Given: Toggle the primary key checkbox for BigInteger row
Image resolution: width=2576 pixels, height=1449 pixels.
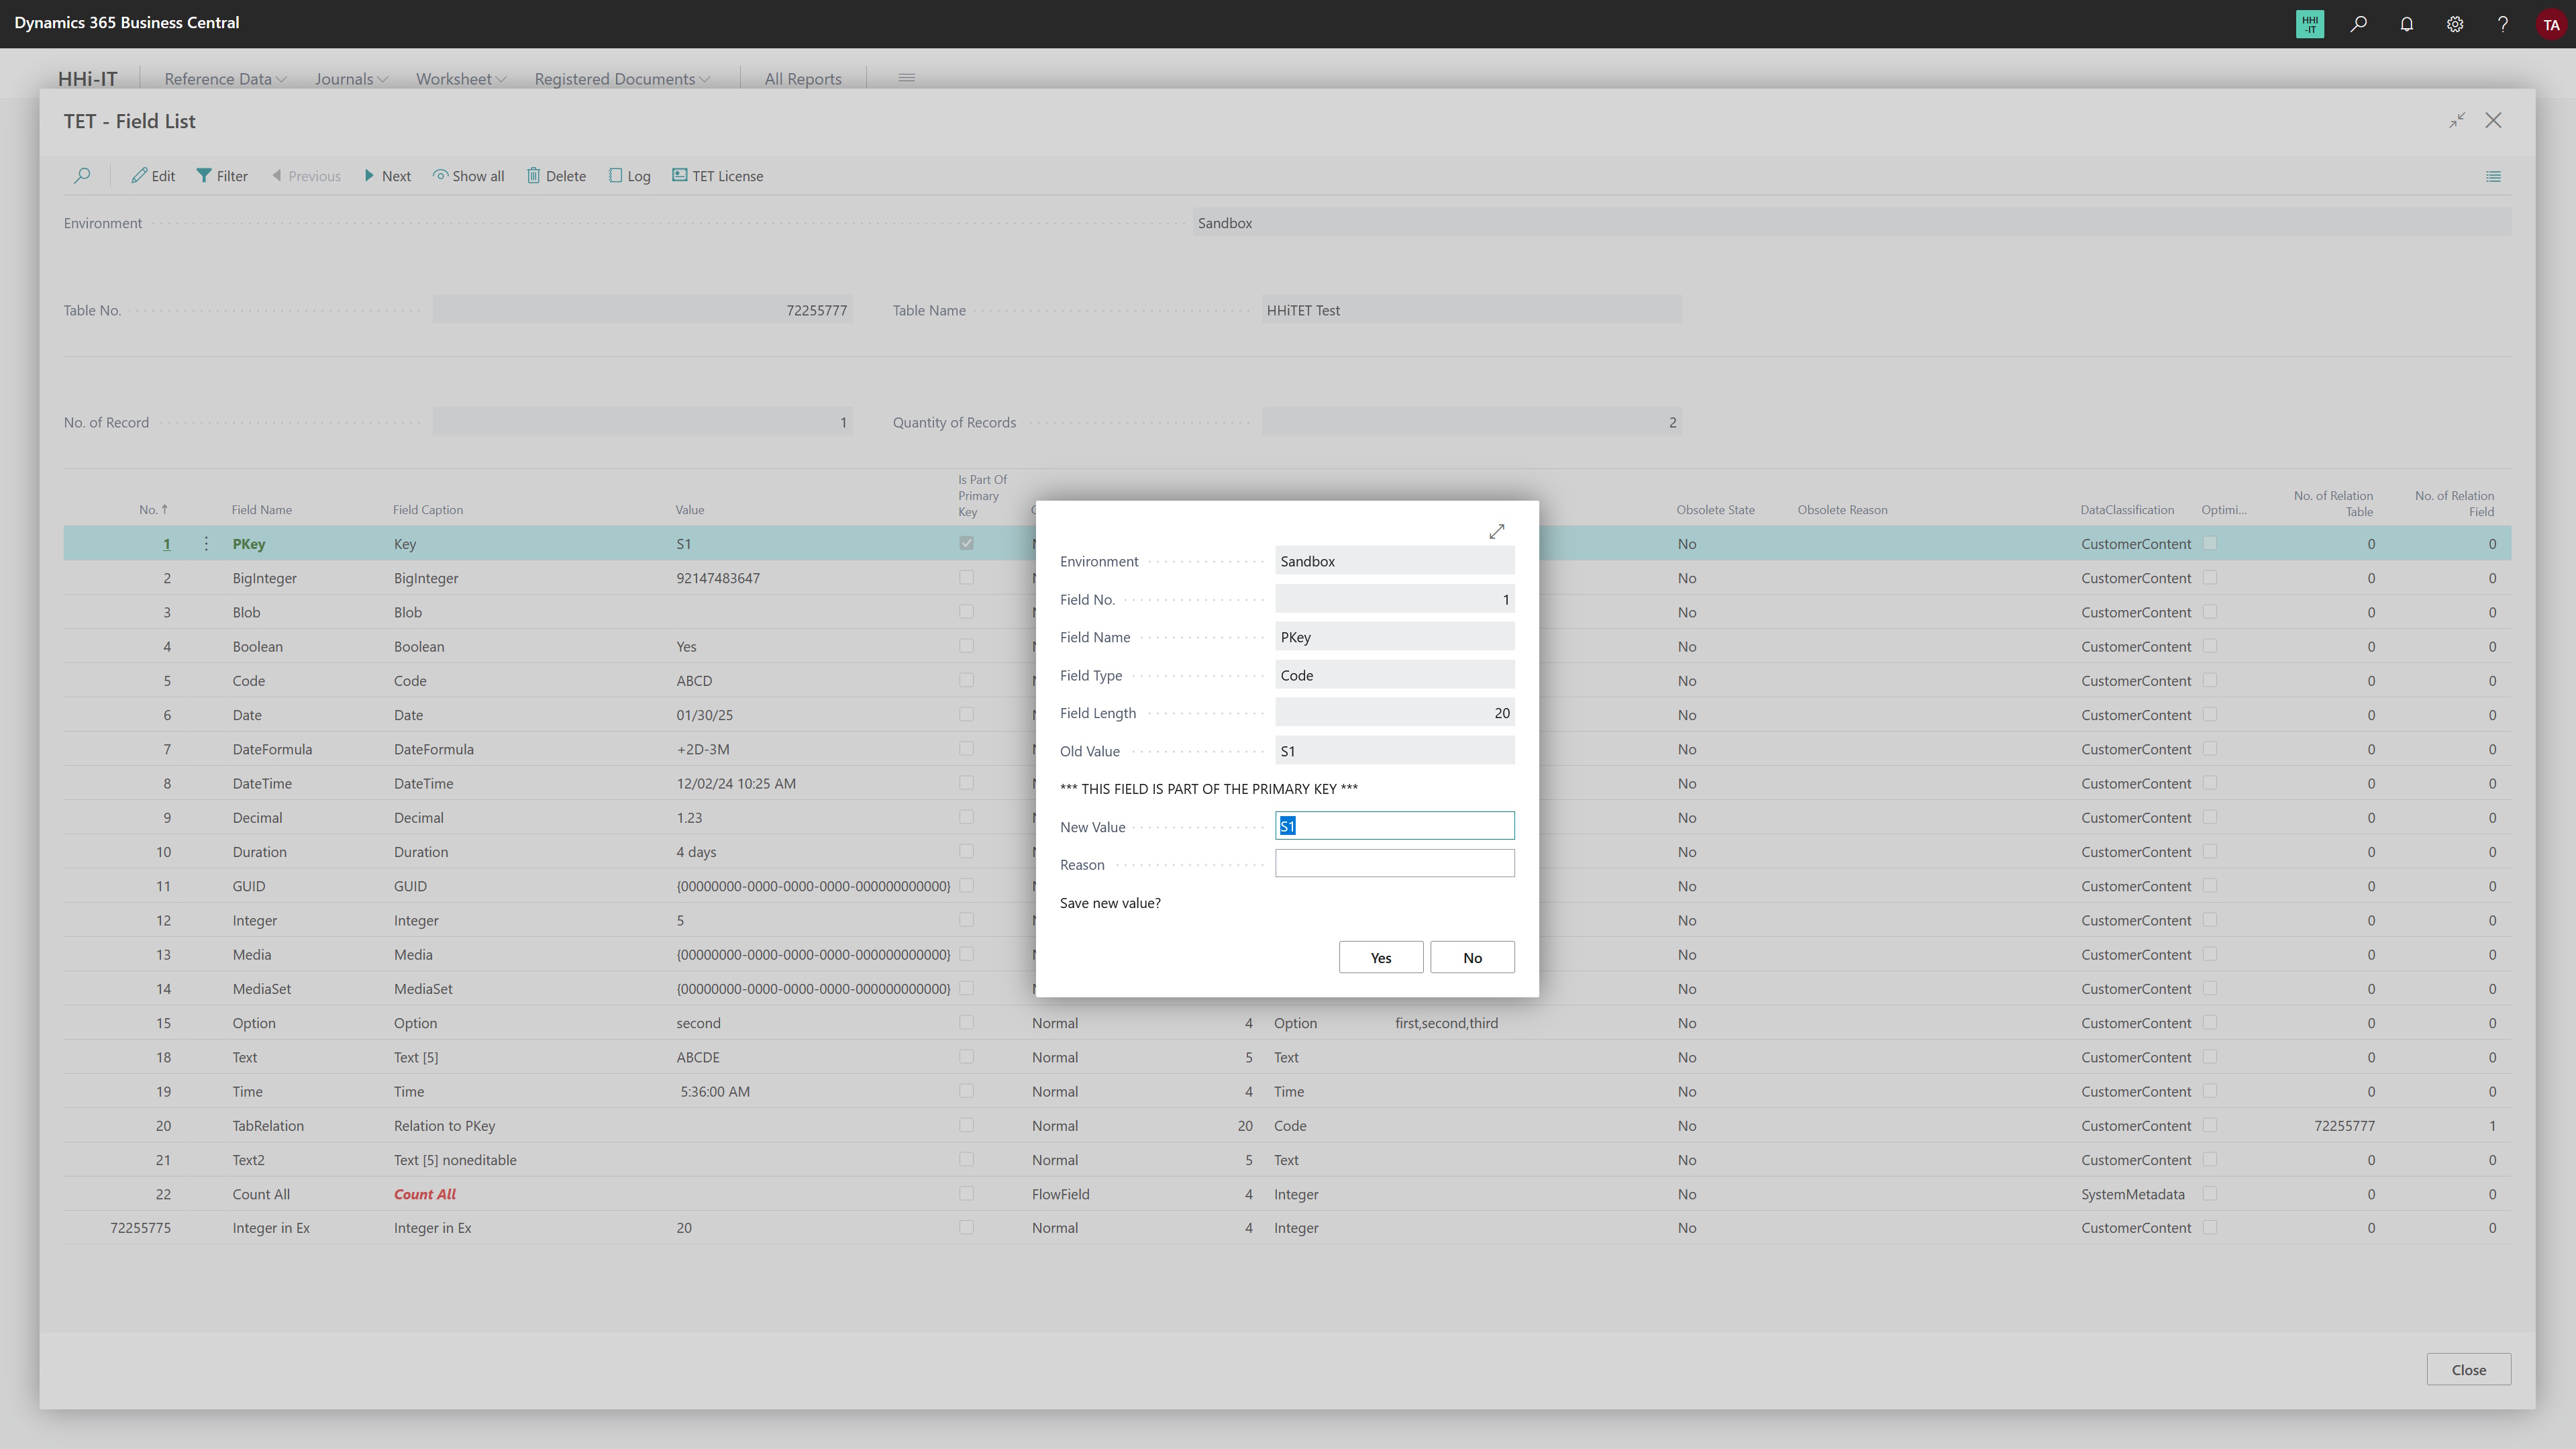Looking at the screenshot, I should click(x=966, y=578).
